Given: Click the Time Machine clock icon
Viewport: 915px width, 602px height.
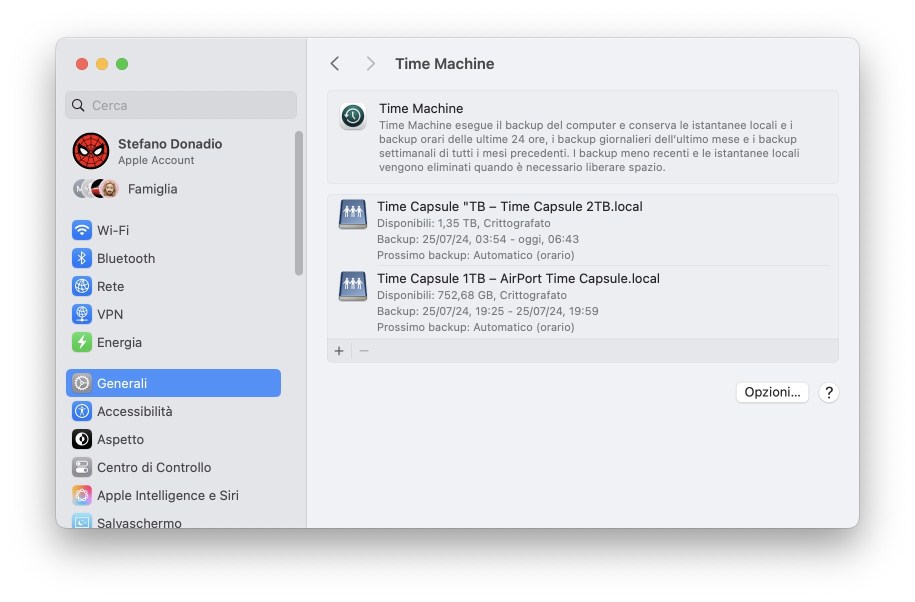Looking at the screenshot, I should click(x=353, y=116).
